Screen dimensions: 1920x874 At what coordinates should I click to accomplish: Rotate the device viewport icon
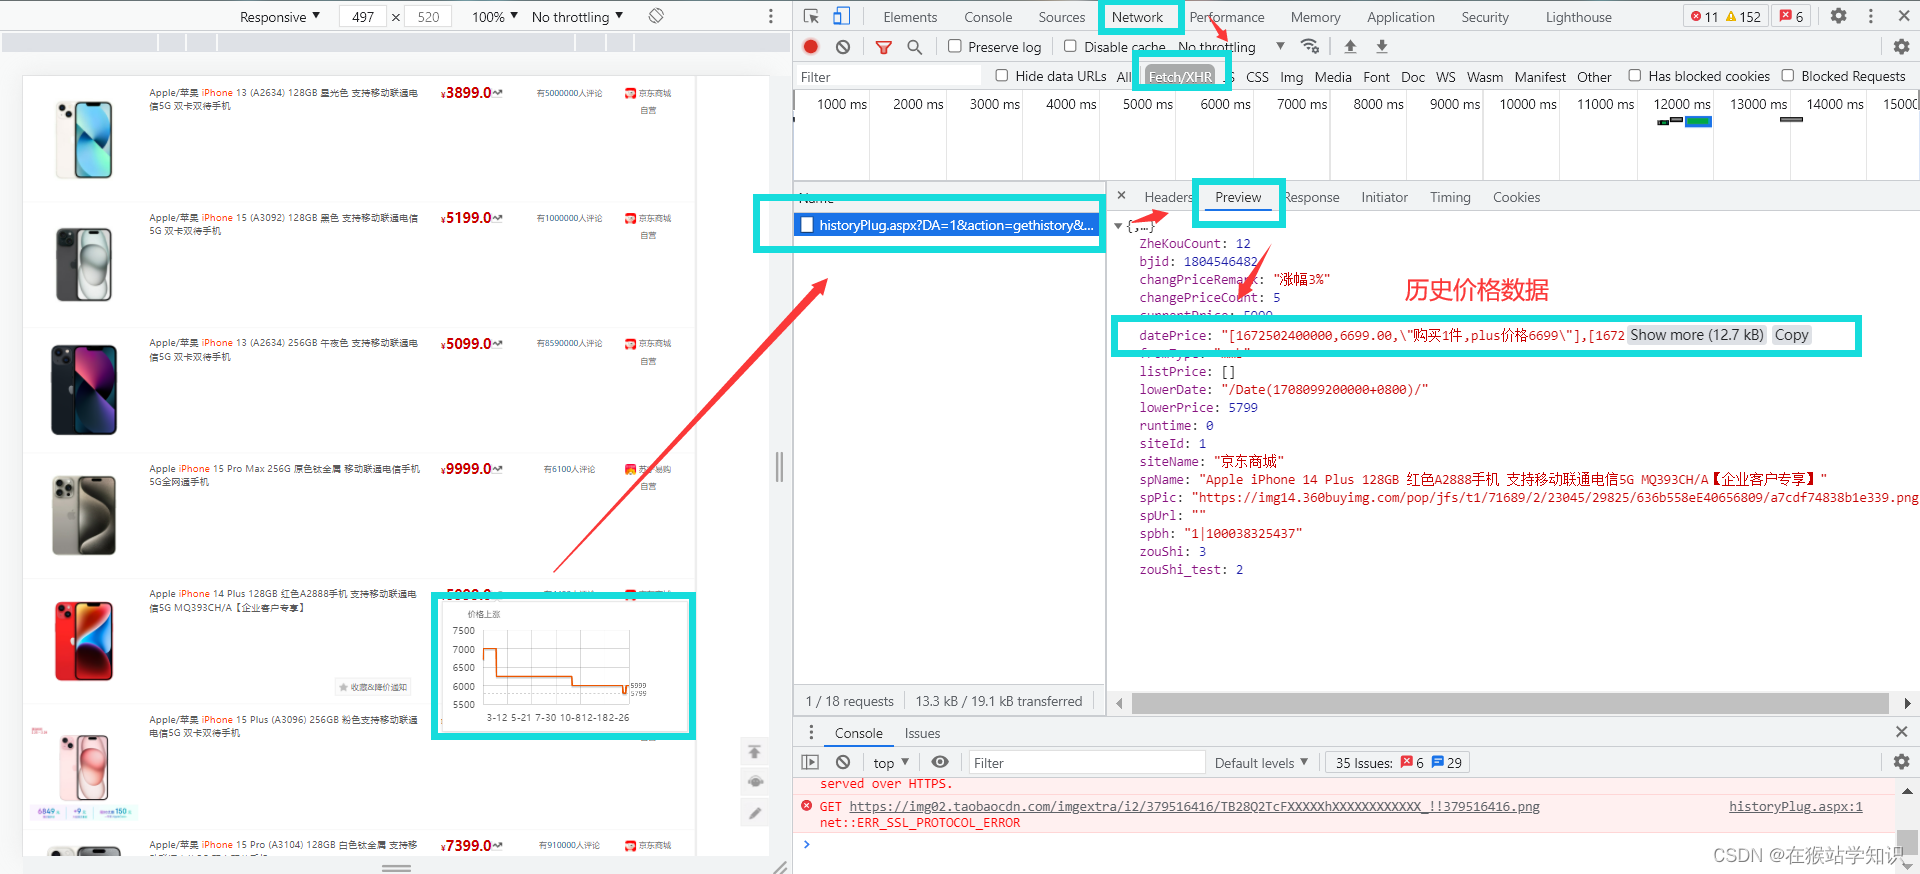pos(656,16)
